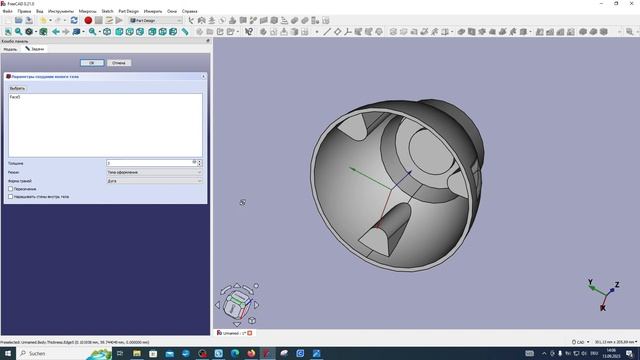Enable the grow walls inward checkbox
Viewport: 640px width, 360px height.
click(11, 197)
